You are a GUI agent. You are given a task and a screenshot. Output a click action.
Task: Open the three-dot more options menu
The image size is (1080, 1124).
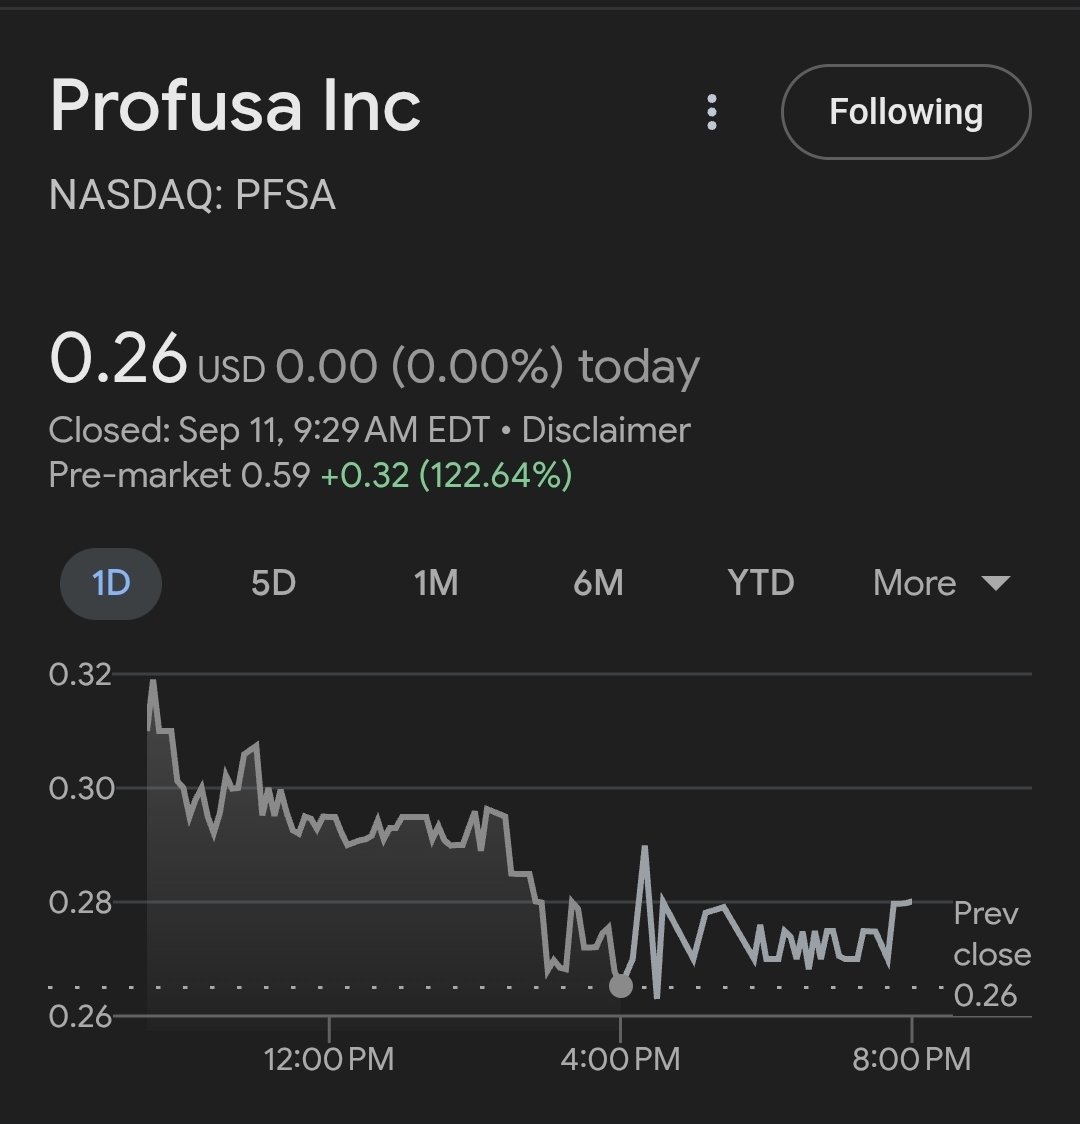712,112
